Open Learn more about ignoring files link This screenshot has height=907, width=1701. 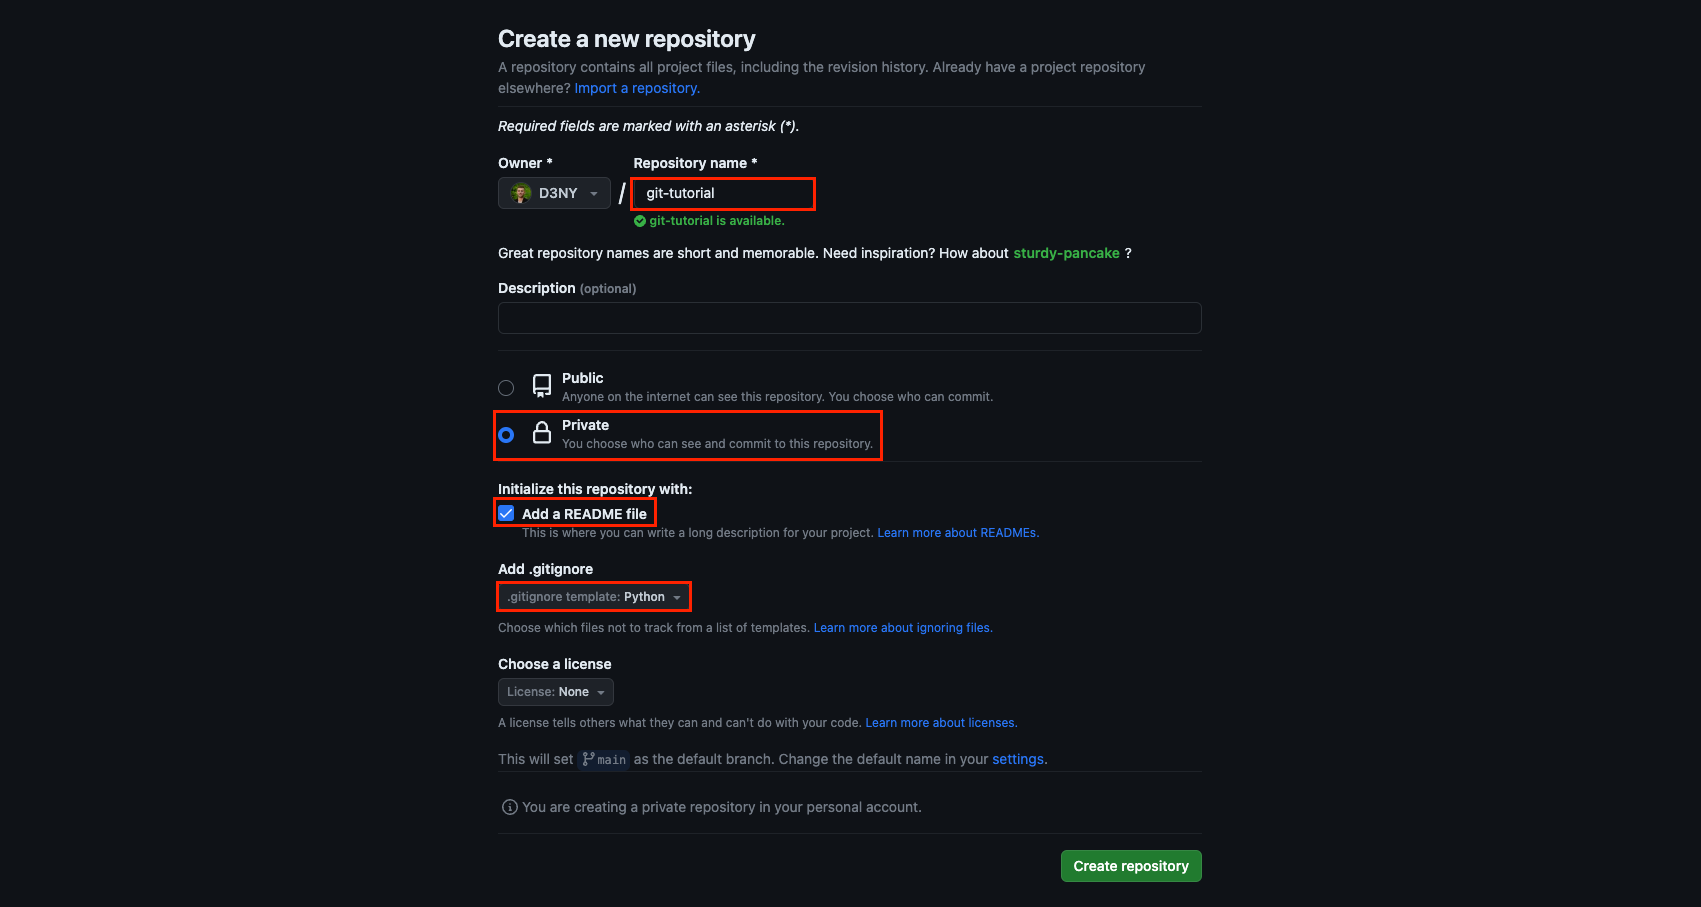click(903, 628)
